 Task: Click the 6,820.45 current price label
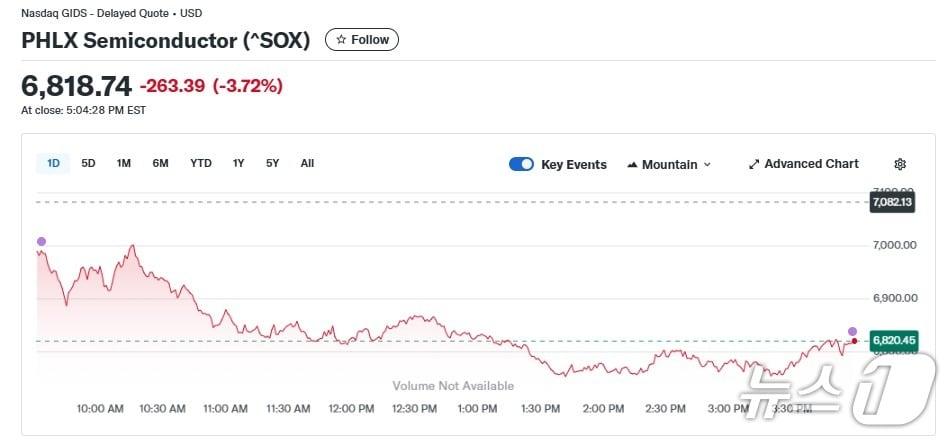coord(894,340)
